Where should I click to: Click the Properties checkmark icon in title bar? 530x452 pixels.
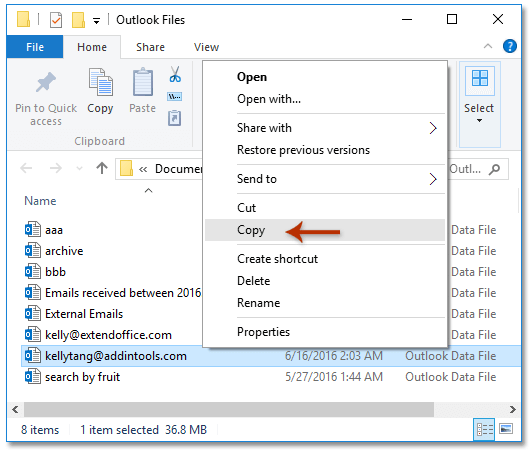click(56, 20)
